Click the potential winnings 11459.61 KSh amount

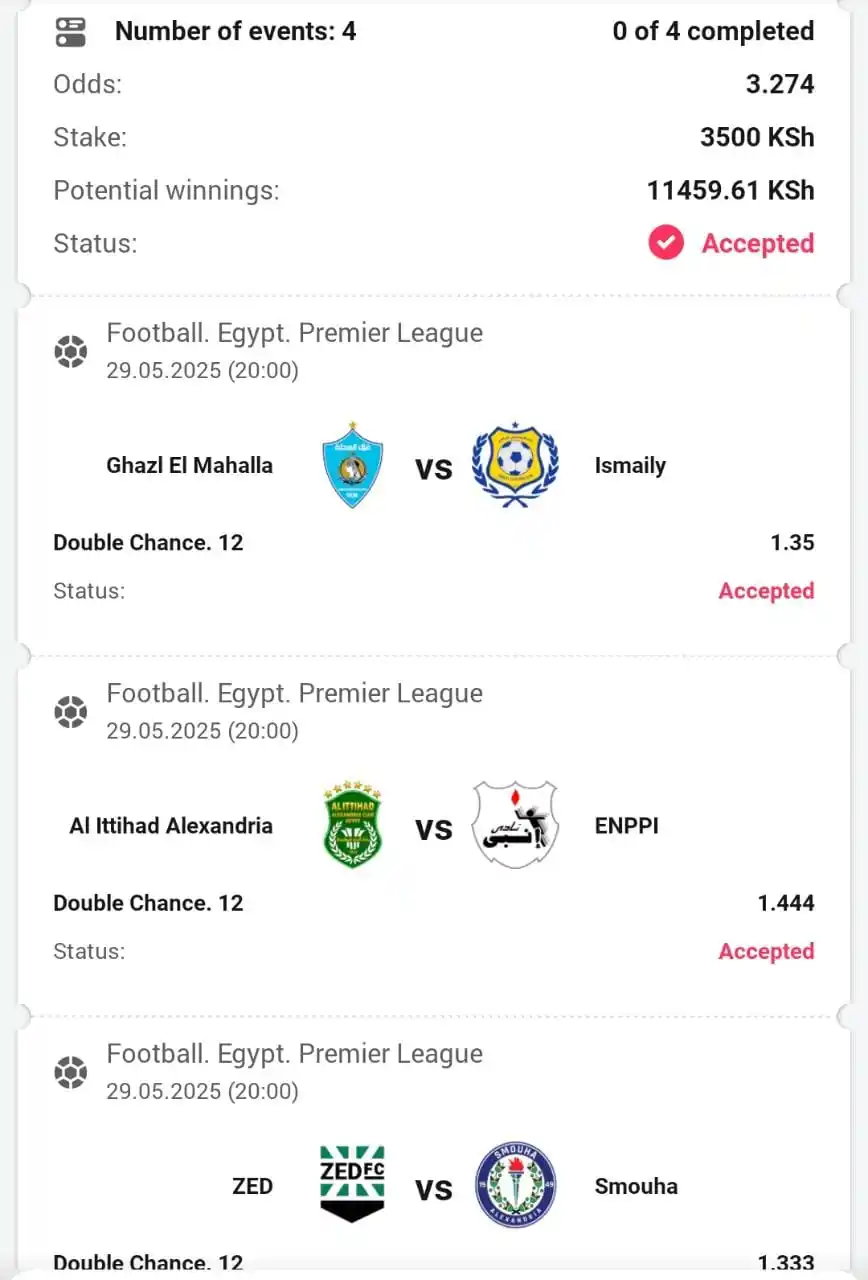[730, 190]
